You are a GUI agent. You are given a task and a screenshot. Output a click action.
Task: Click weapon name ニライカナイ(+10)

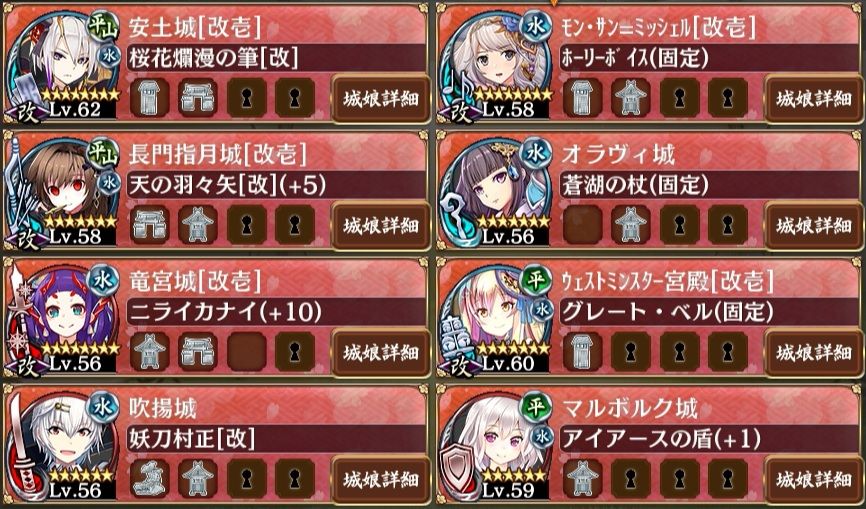(x=225, y=312)
